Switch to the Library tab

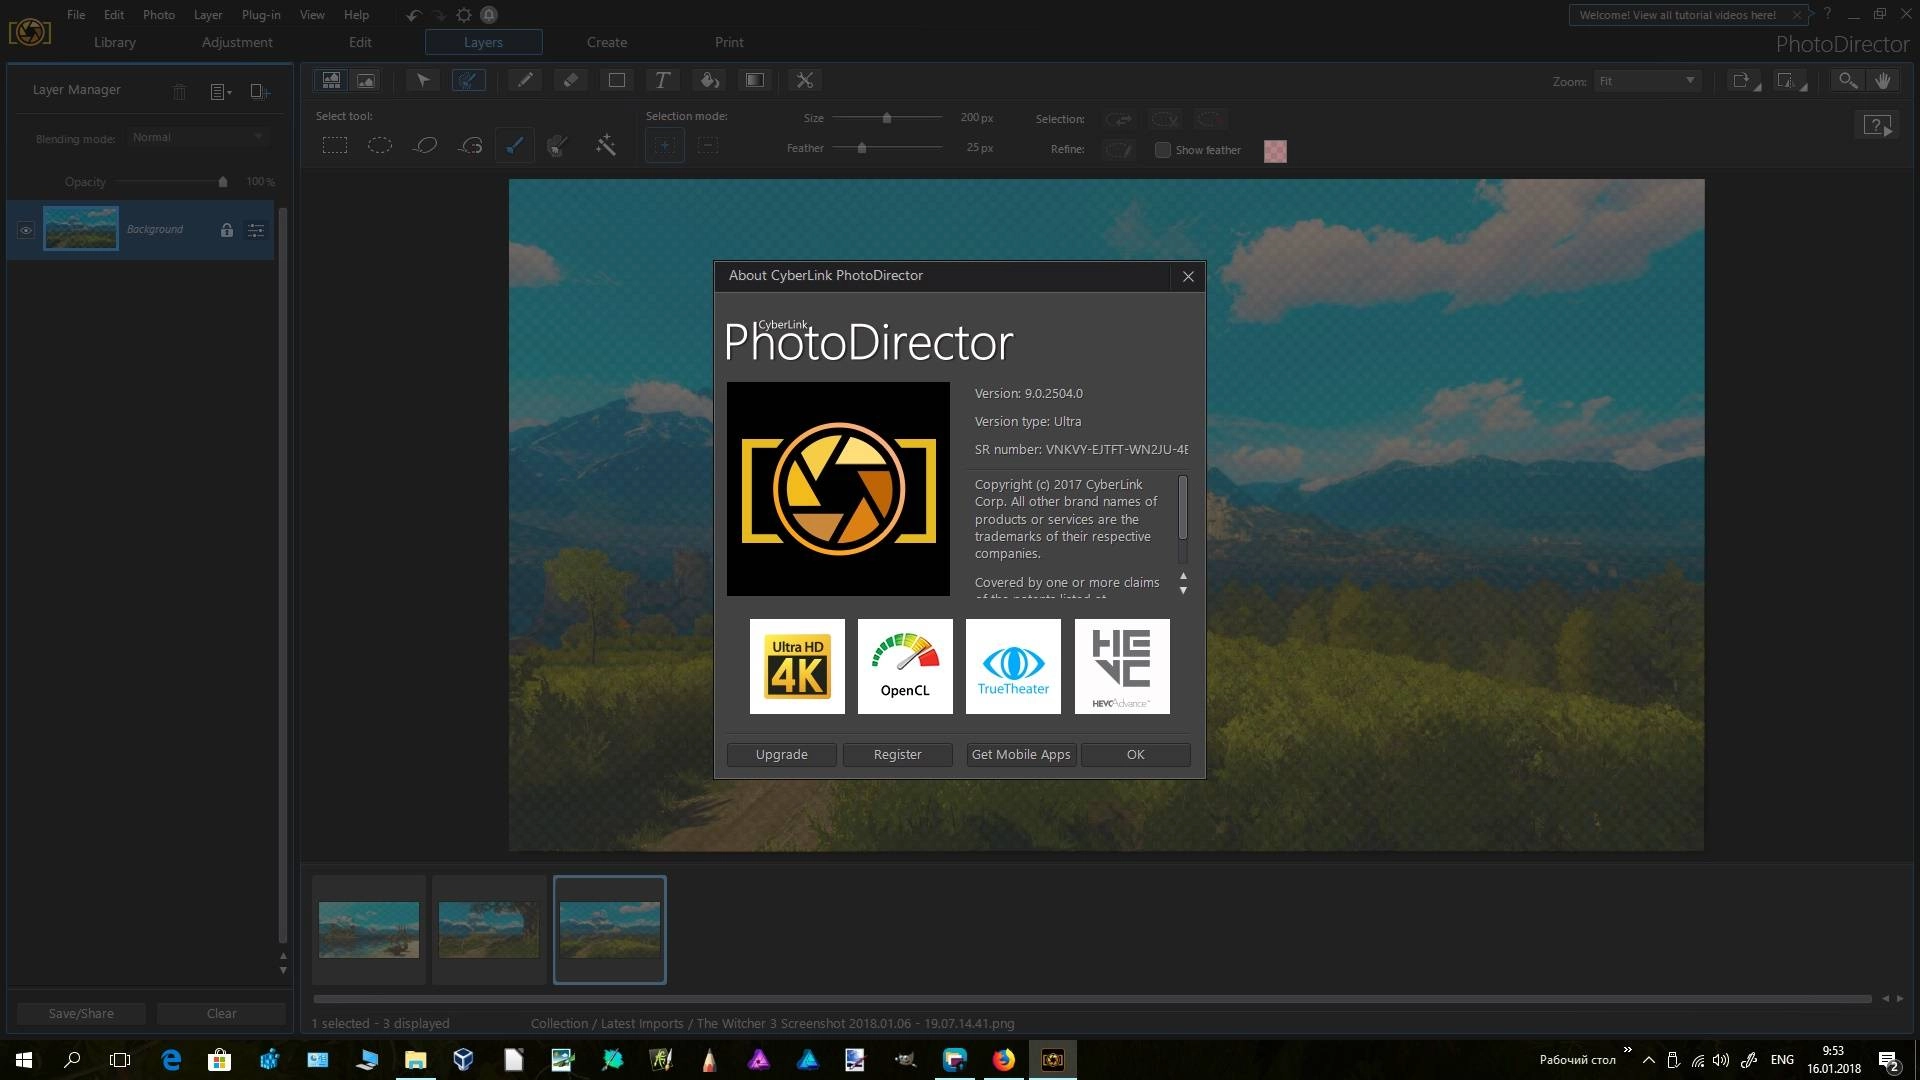point(115,42)
